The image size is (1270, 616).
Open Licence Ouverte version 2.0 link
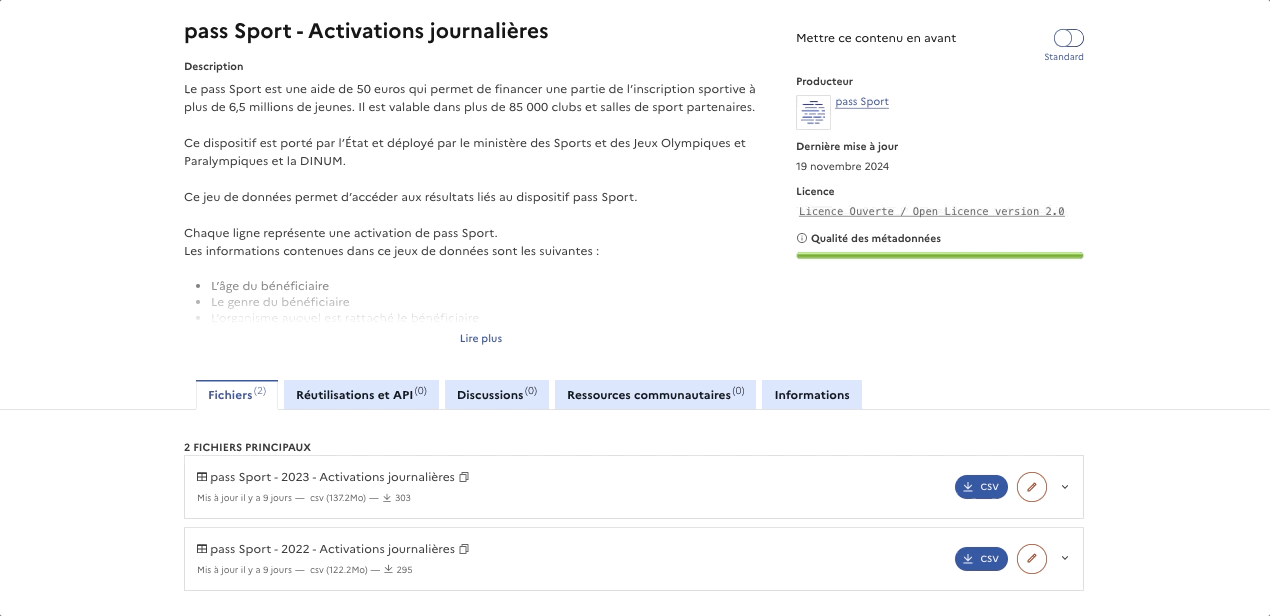pos(931,212)
